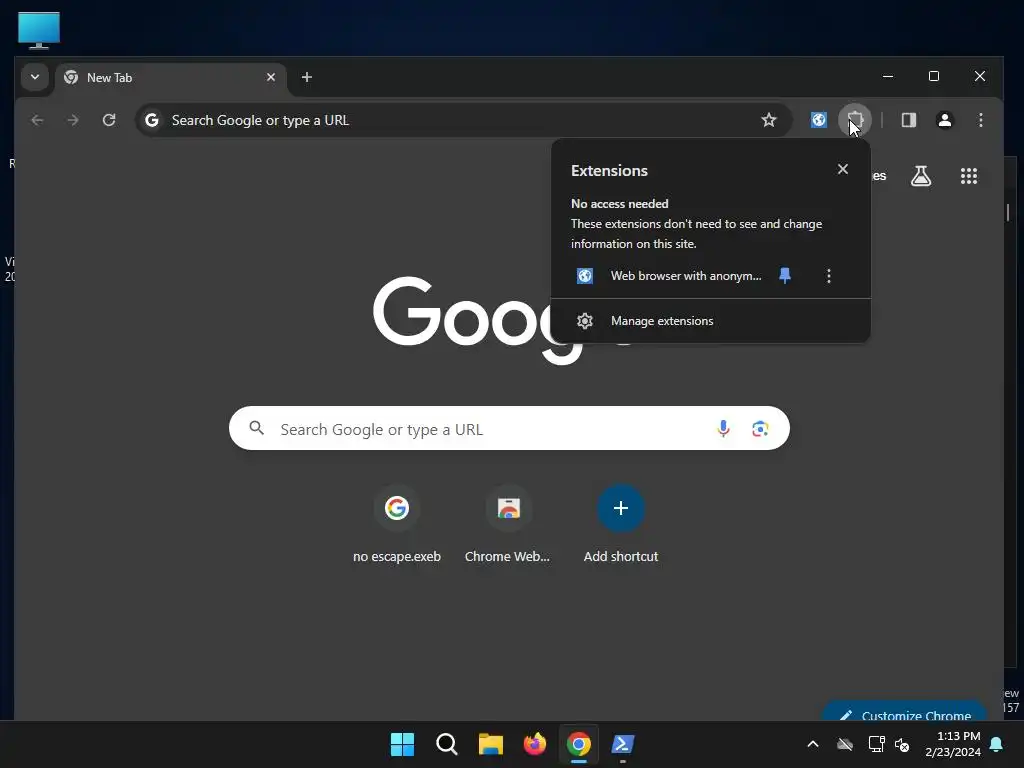
Task: Focus the address bar URL field
Action: [462, 120]
